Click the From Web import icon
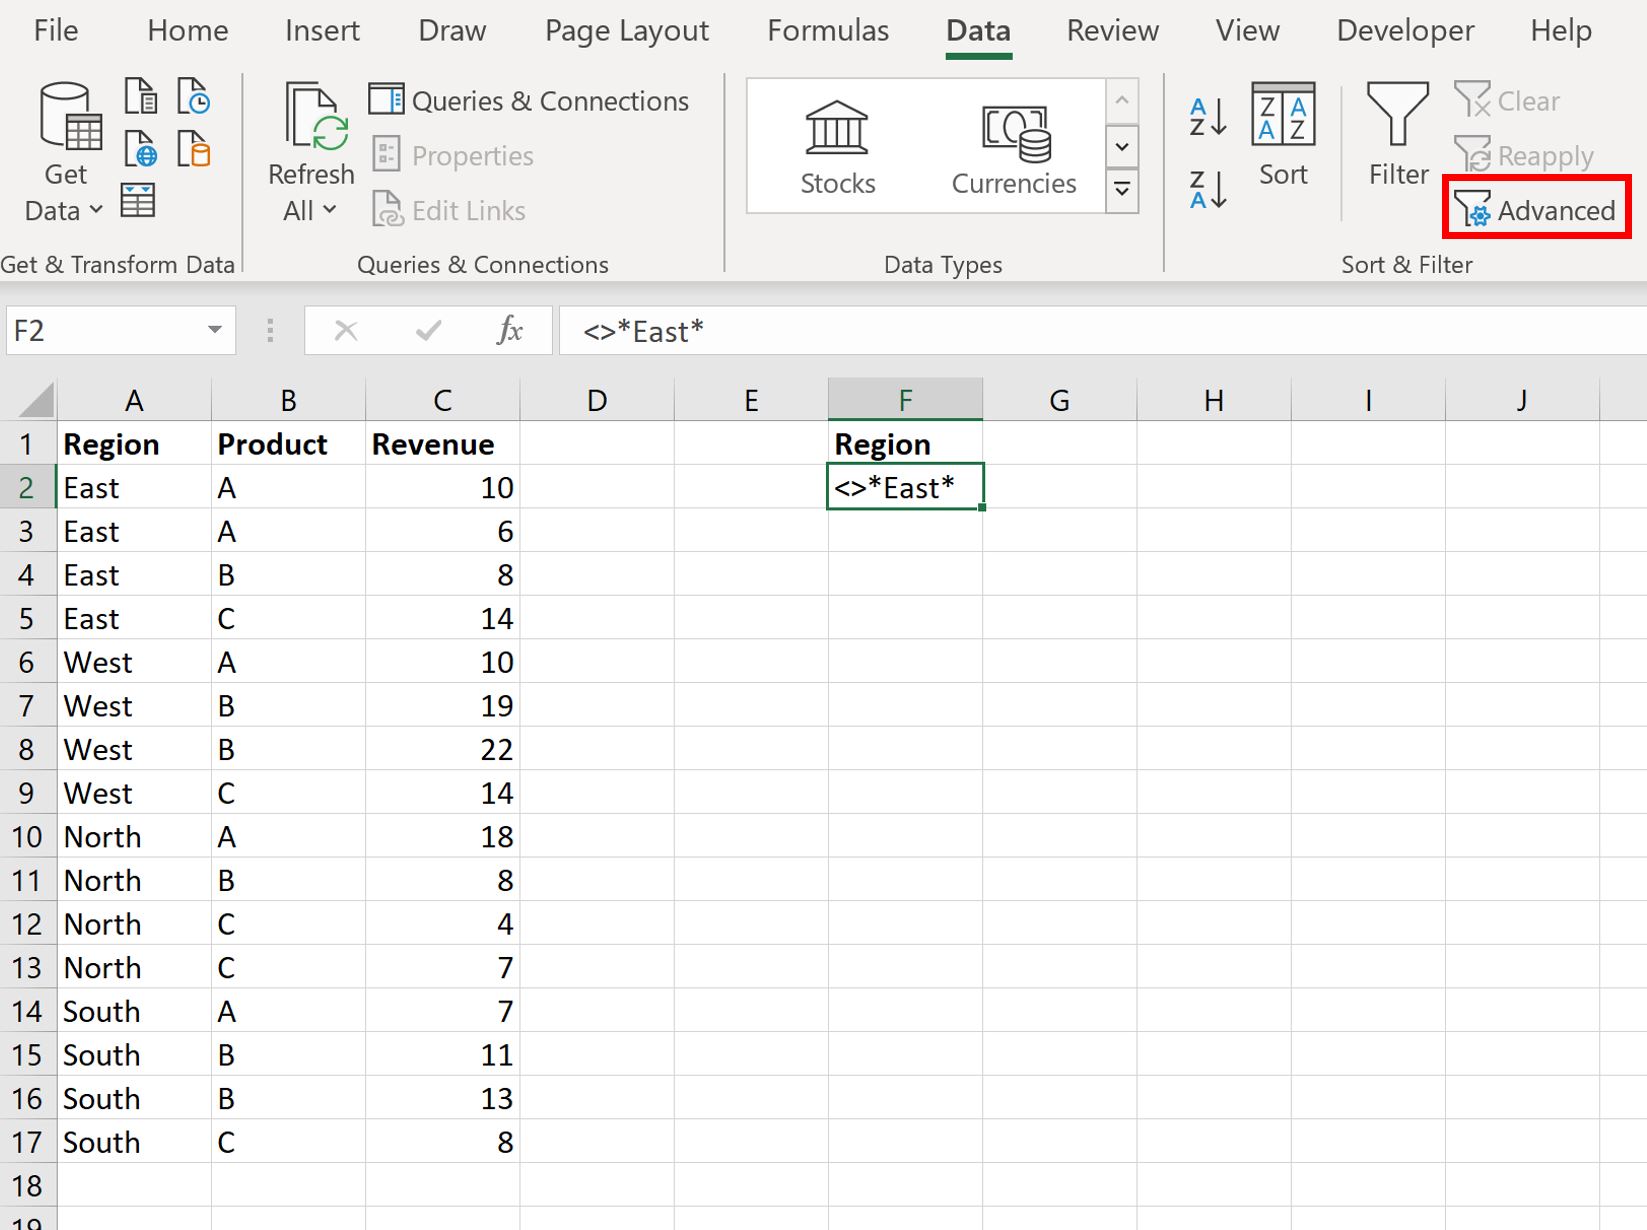Screen dimensions: 1647x1230 [140, 150]
